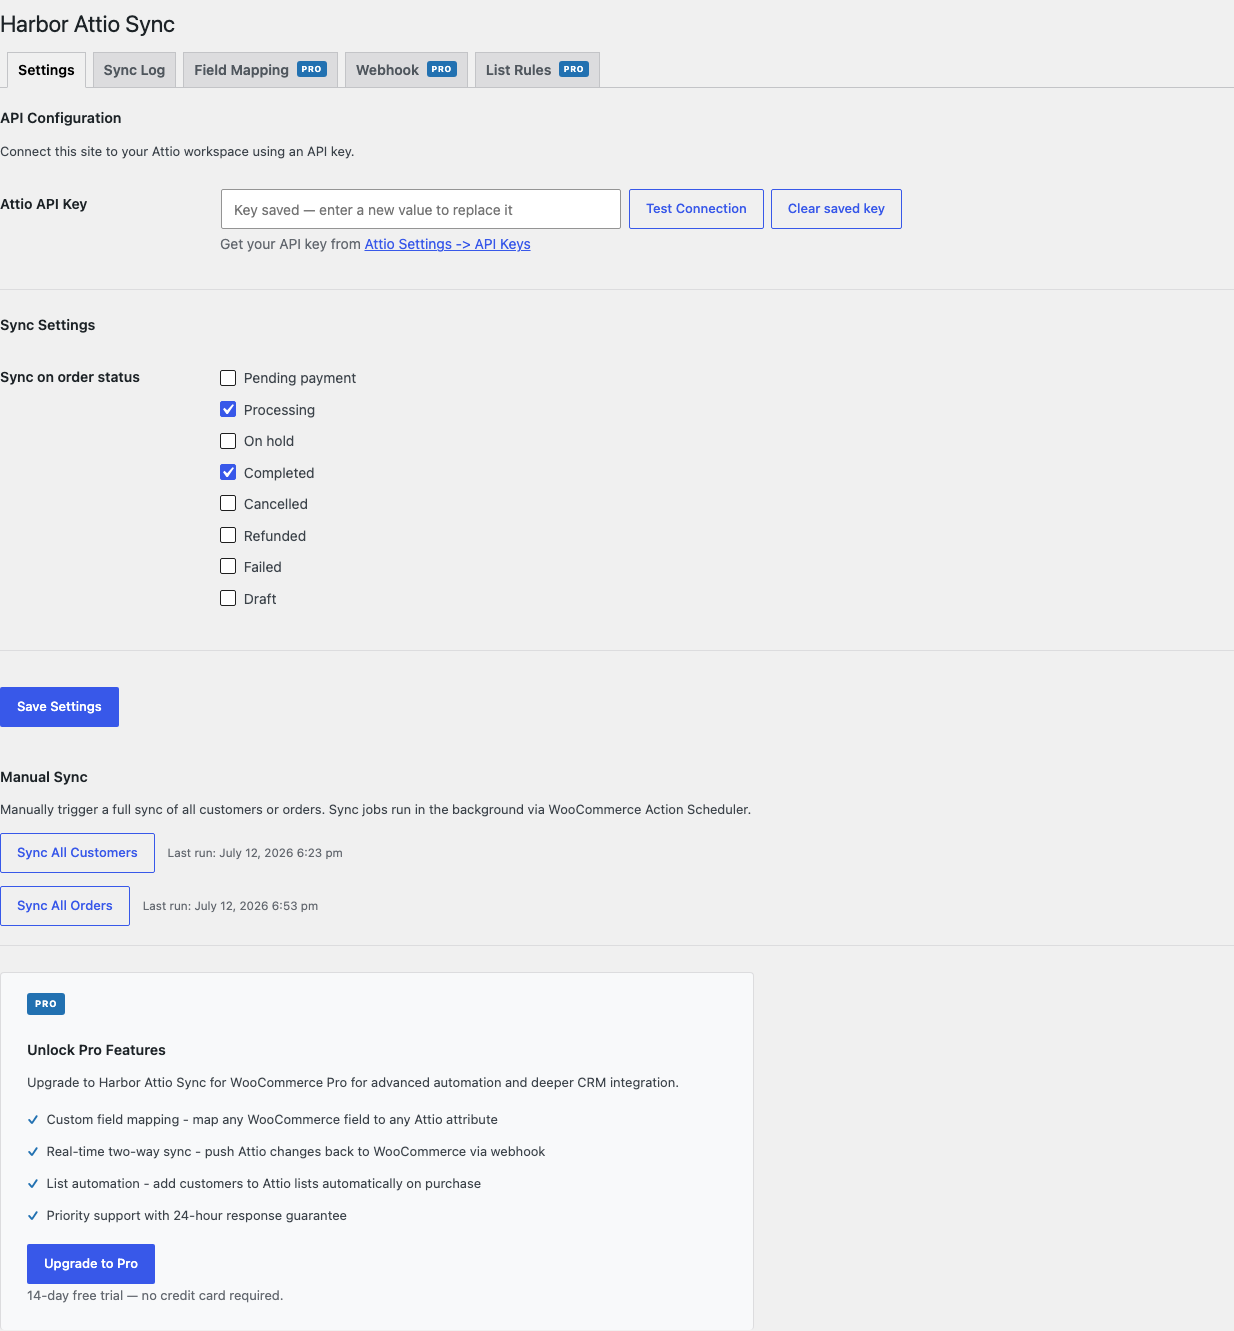This screenshot has height=1331, width=1234.
Task: Enable the Pending payment checkbox
Action: coord(228,378)
